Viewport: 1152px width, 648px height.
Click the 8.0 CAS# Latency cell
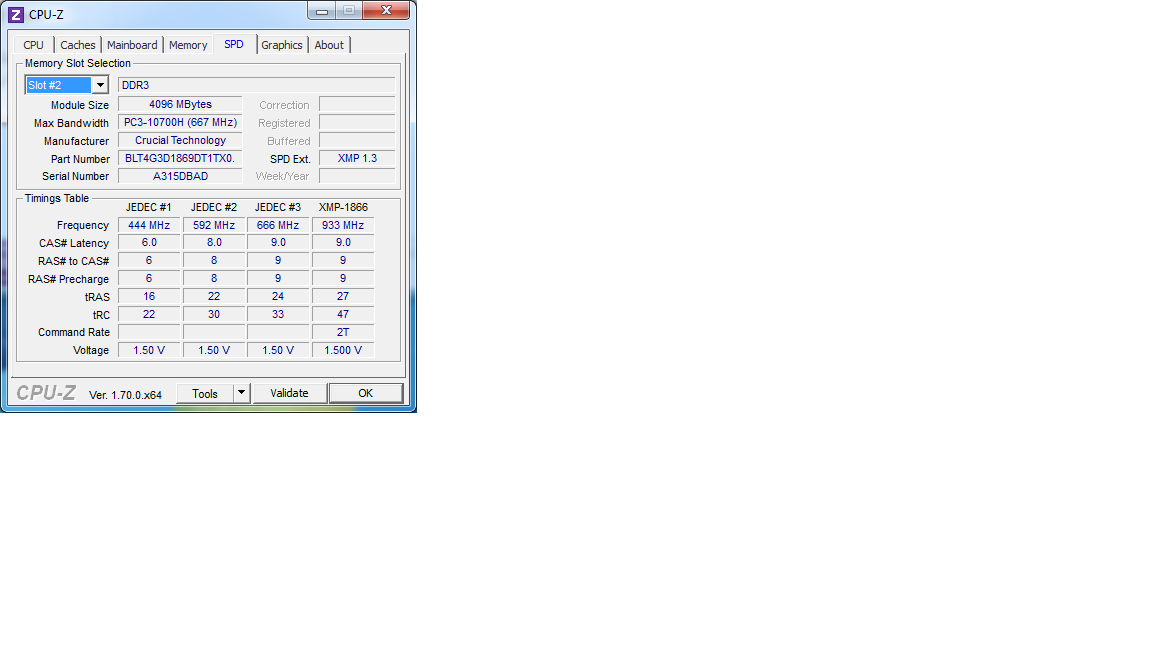pos(214,242)
